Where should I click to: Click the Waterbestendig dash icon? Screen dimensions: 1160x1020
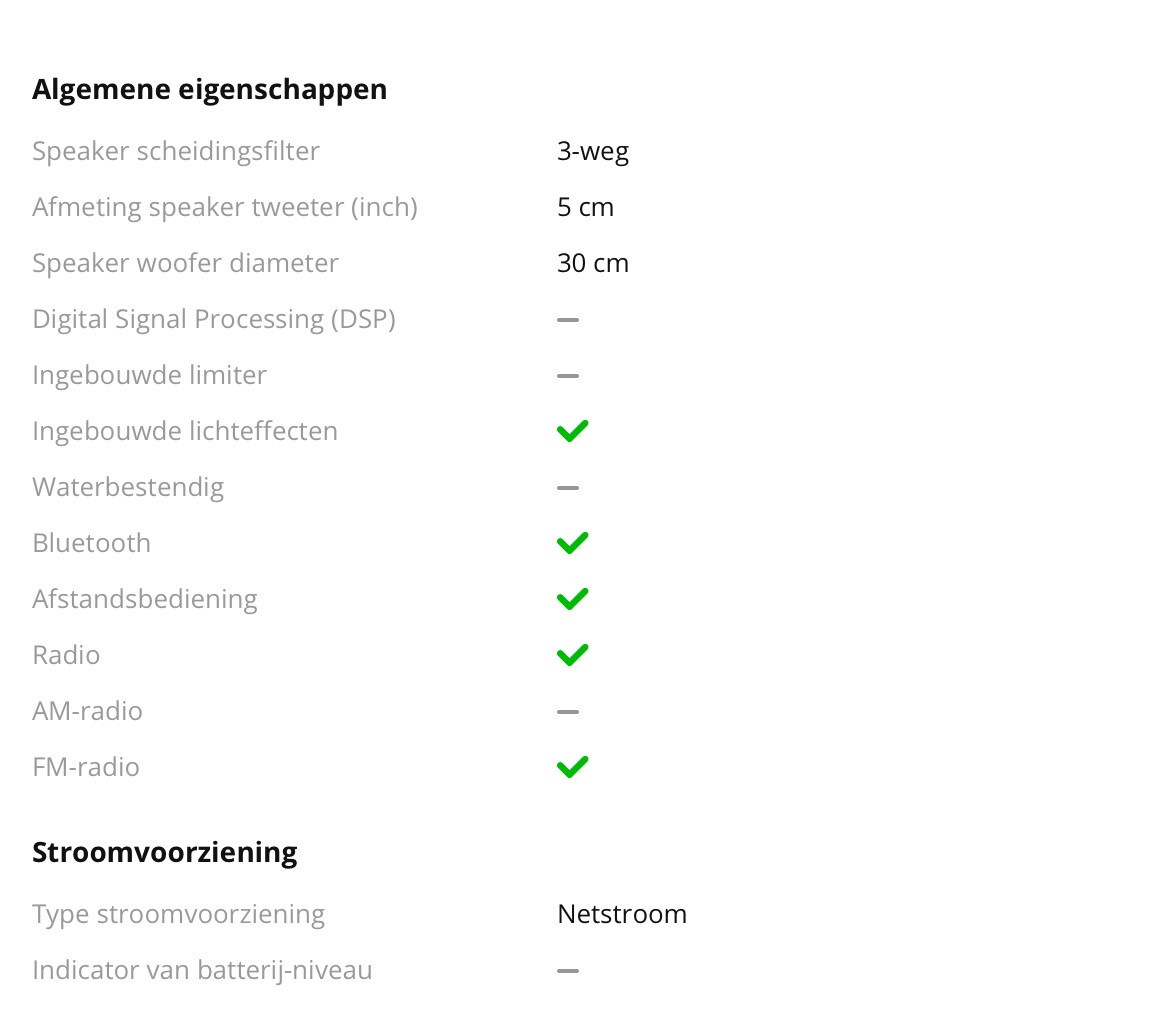click(568, 488)
